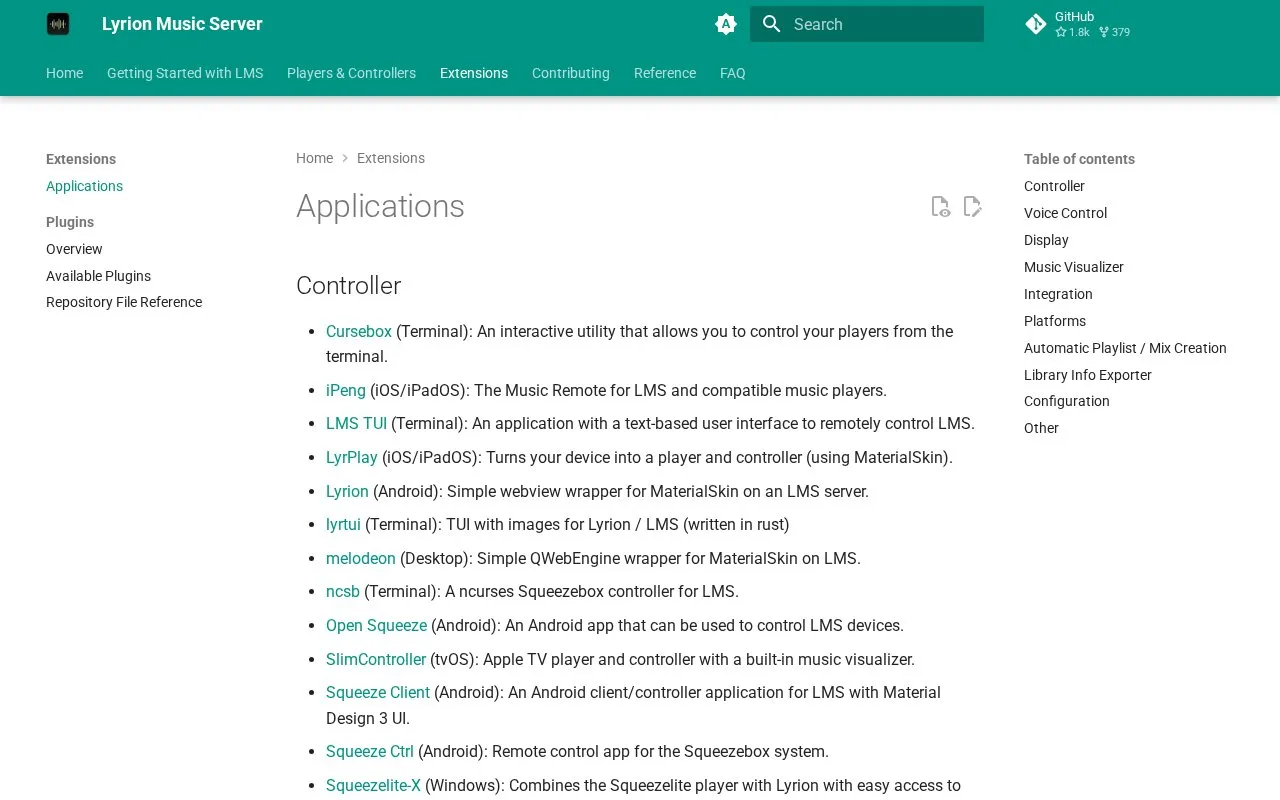Jump to Library Info Exporter section

coord(1088,375)
